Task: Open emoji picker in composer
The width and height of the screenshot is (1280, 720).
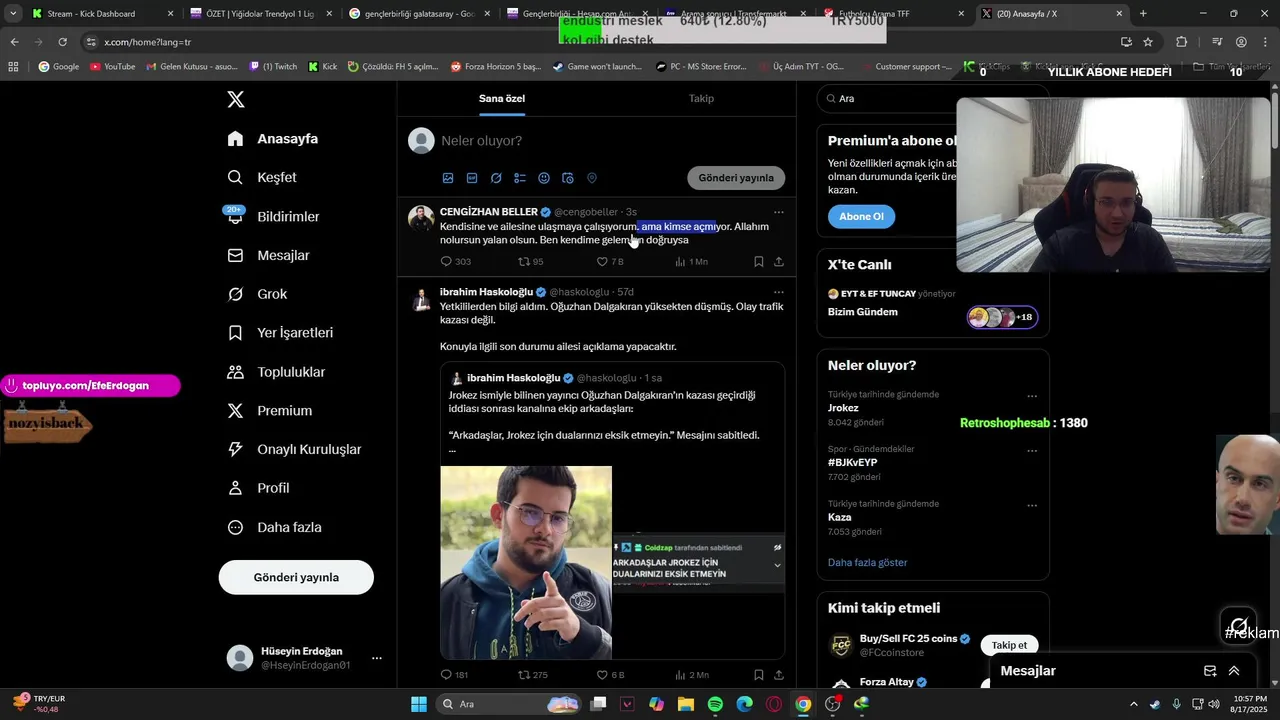Action: (x=544, y=178)
